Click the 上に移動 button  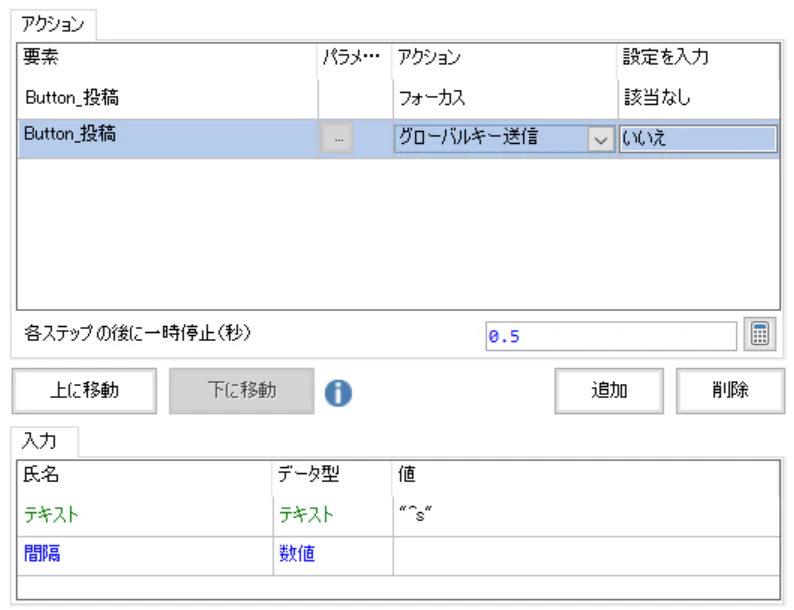[84, 390]
